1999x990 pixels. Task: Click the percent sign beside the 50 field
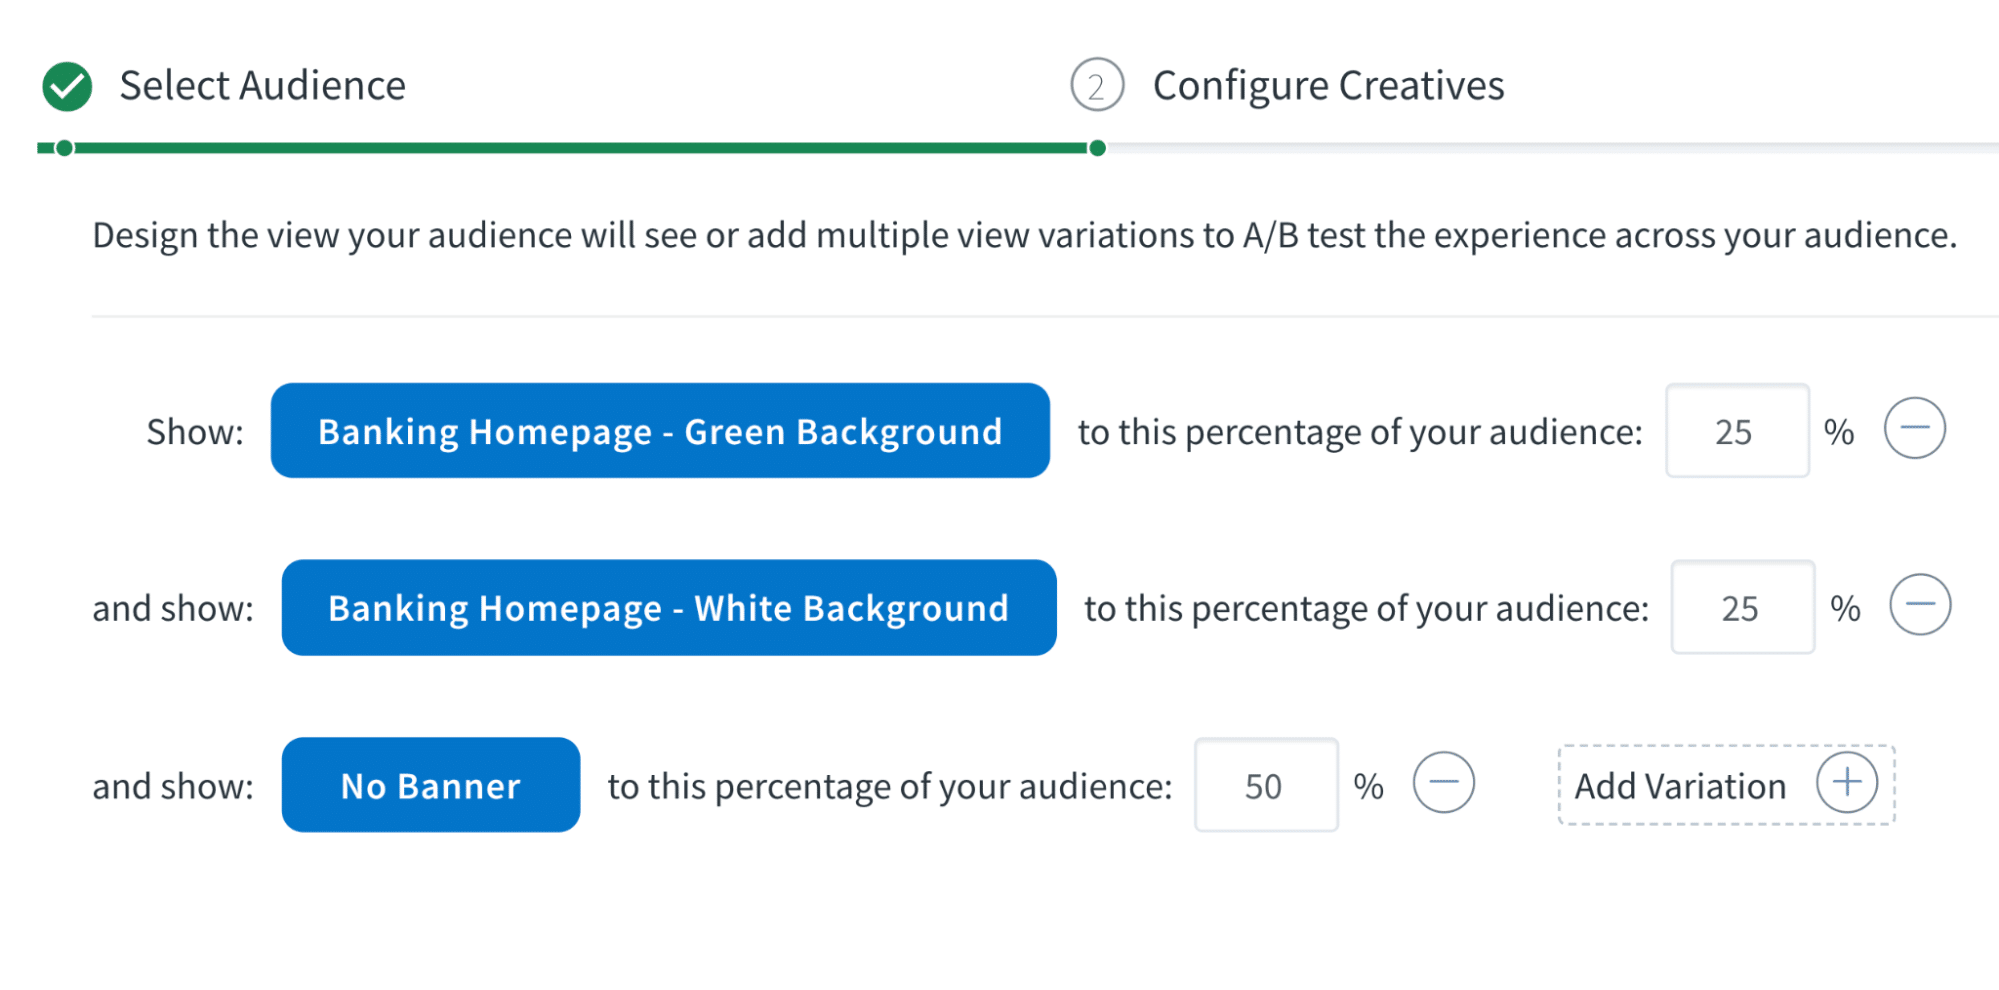1369,786
